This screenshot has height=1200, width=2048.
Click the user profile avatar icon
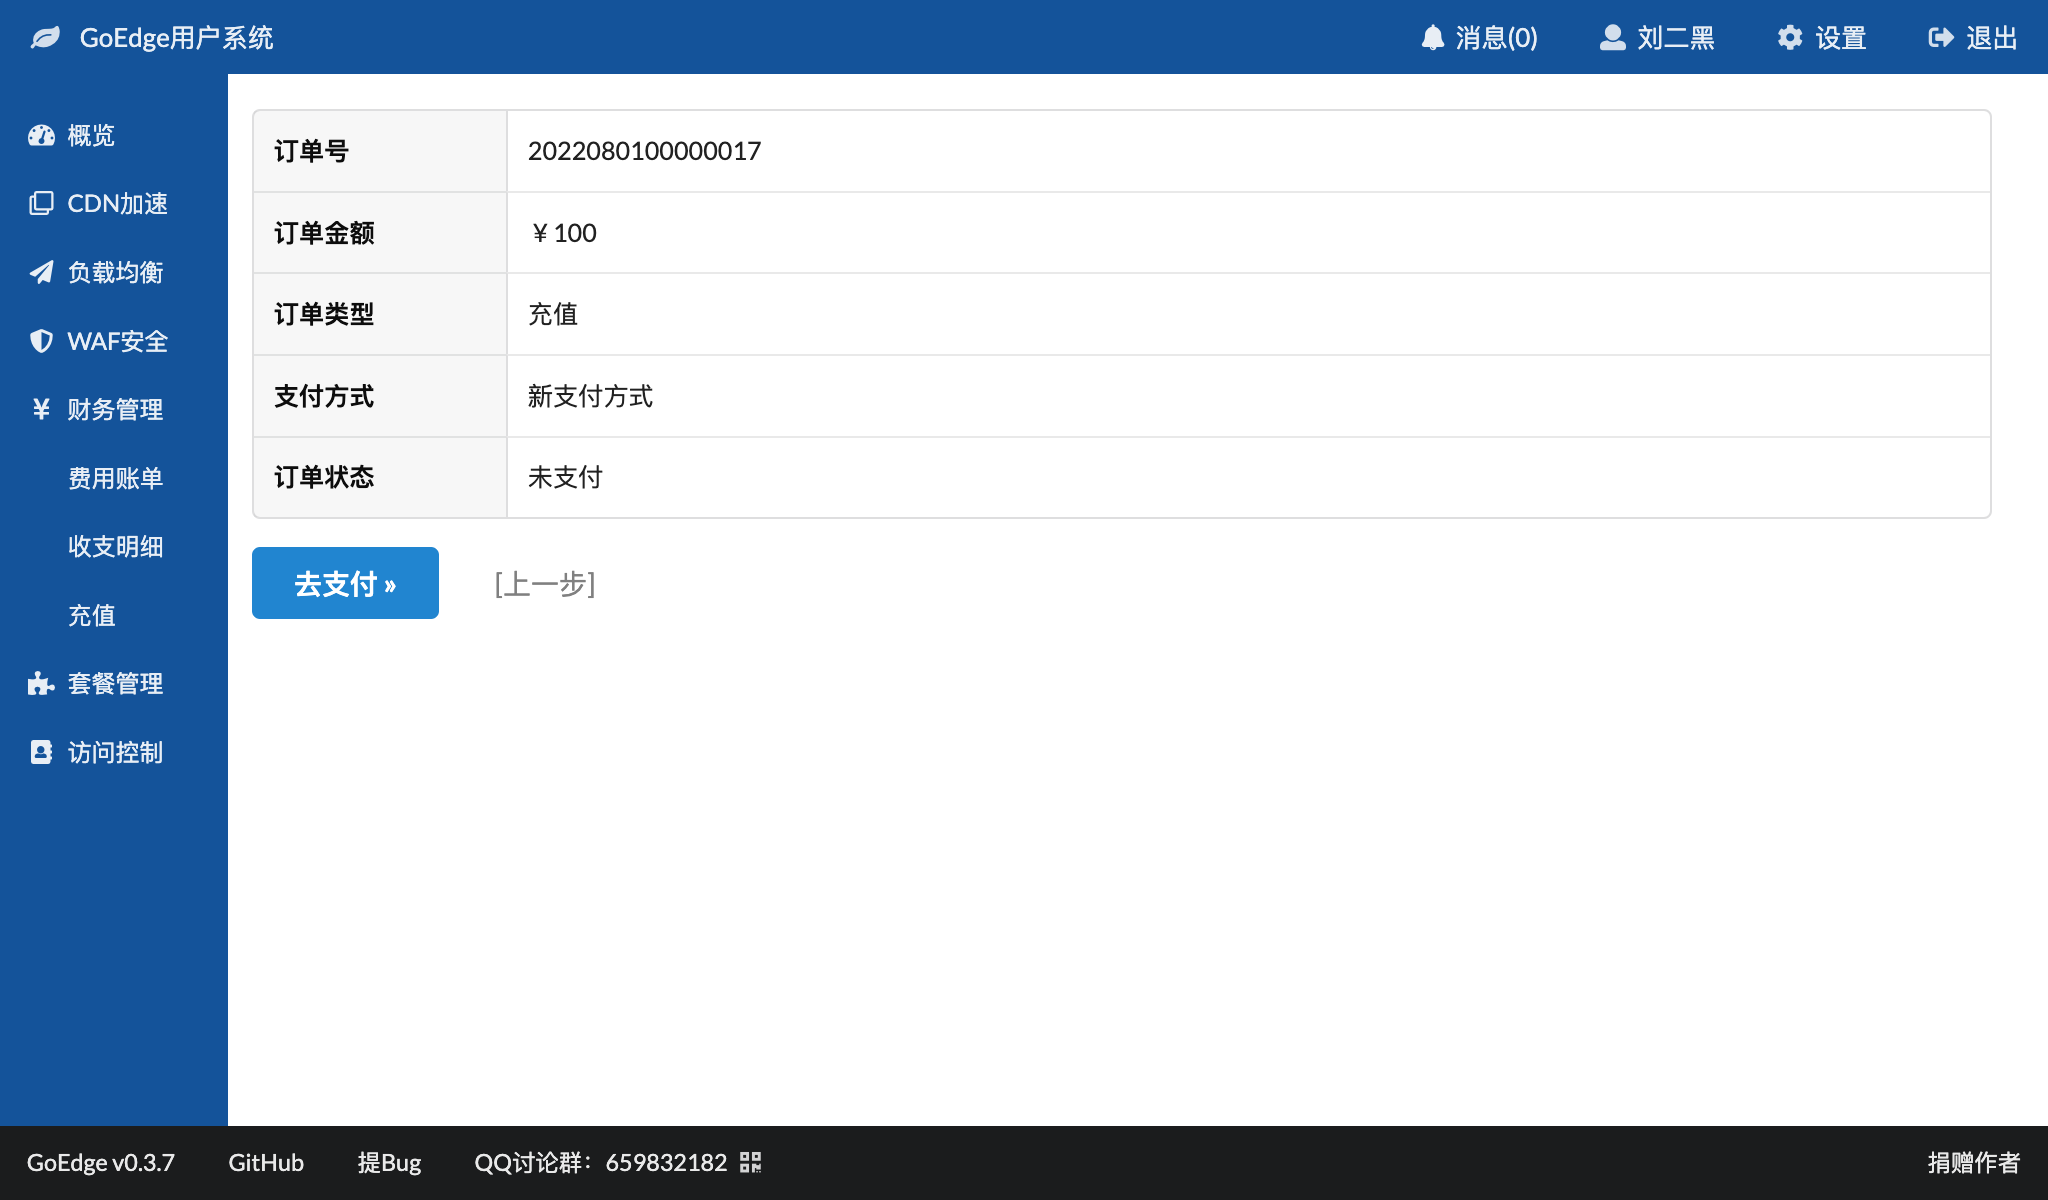point(1612,38)
